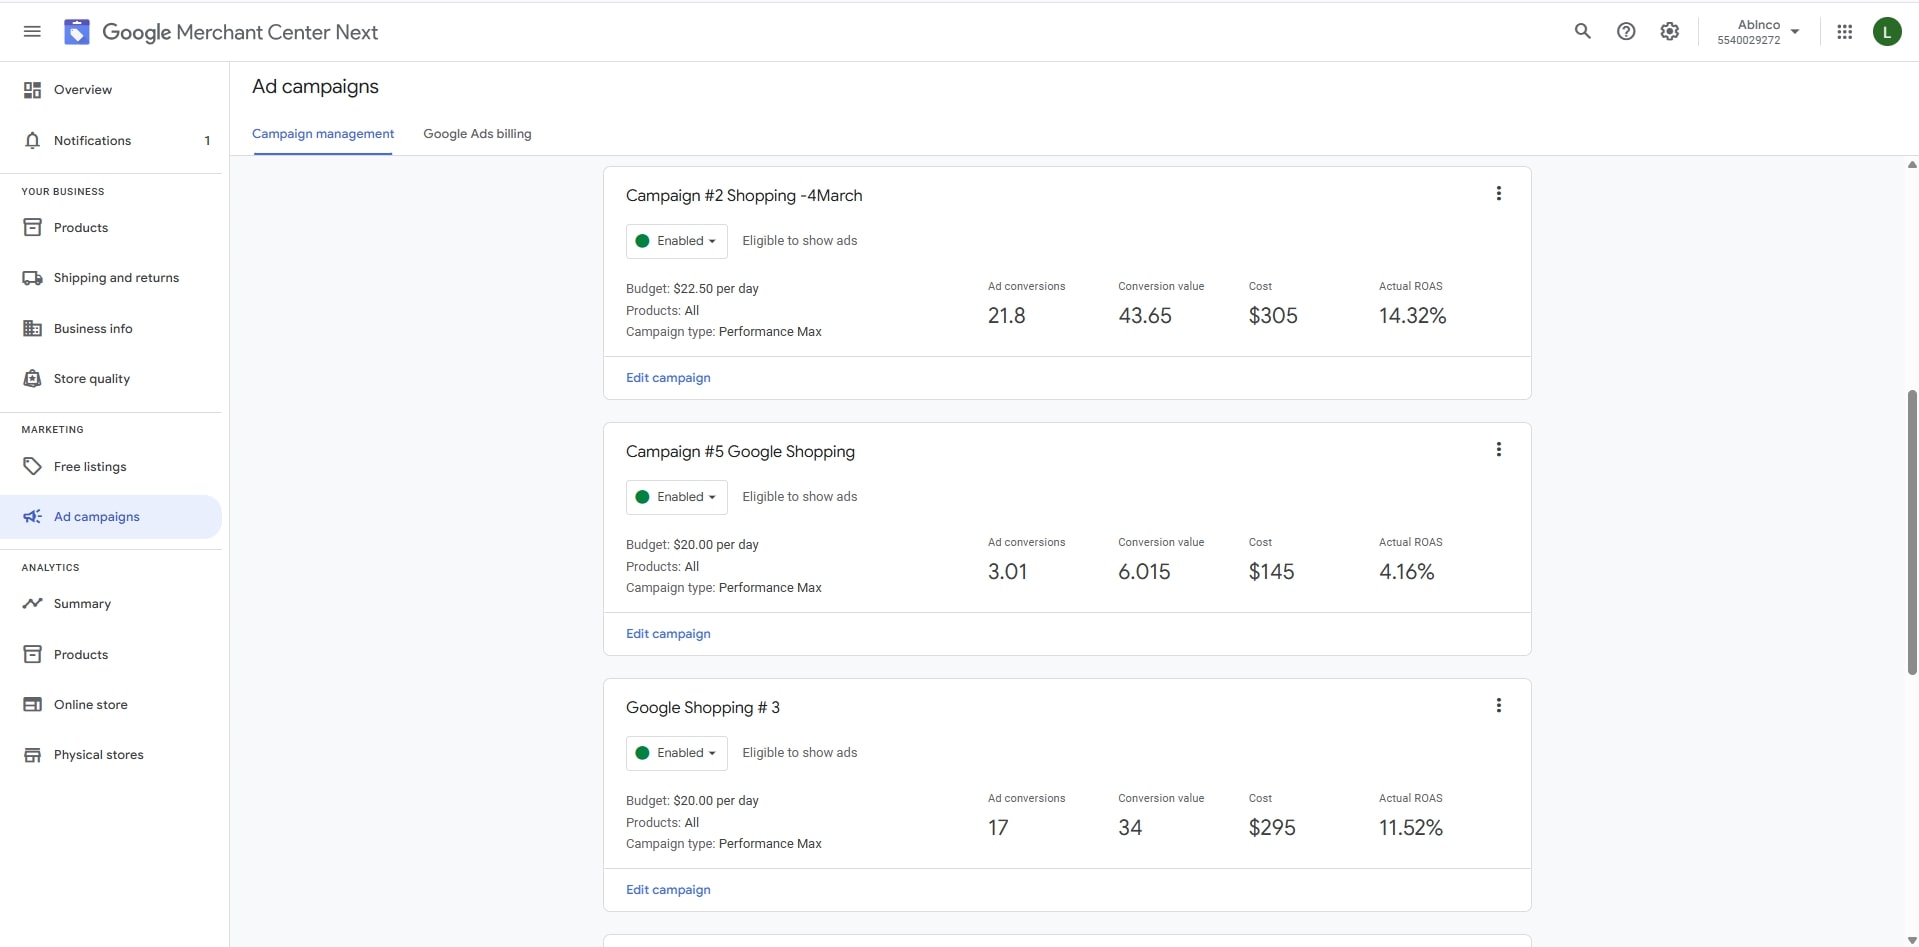Open the help question mark icon
Viewport: 1919px width, 947px height.
tap(1626, 31)
